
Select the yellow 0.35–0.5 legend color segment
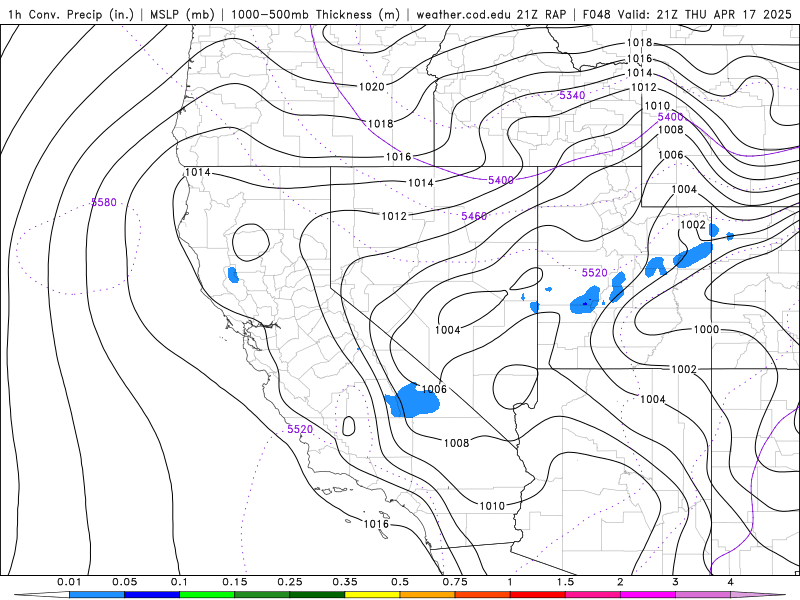click(372, 595)
